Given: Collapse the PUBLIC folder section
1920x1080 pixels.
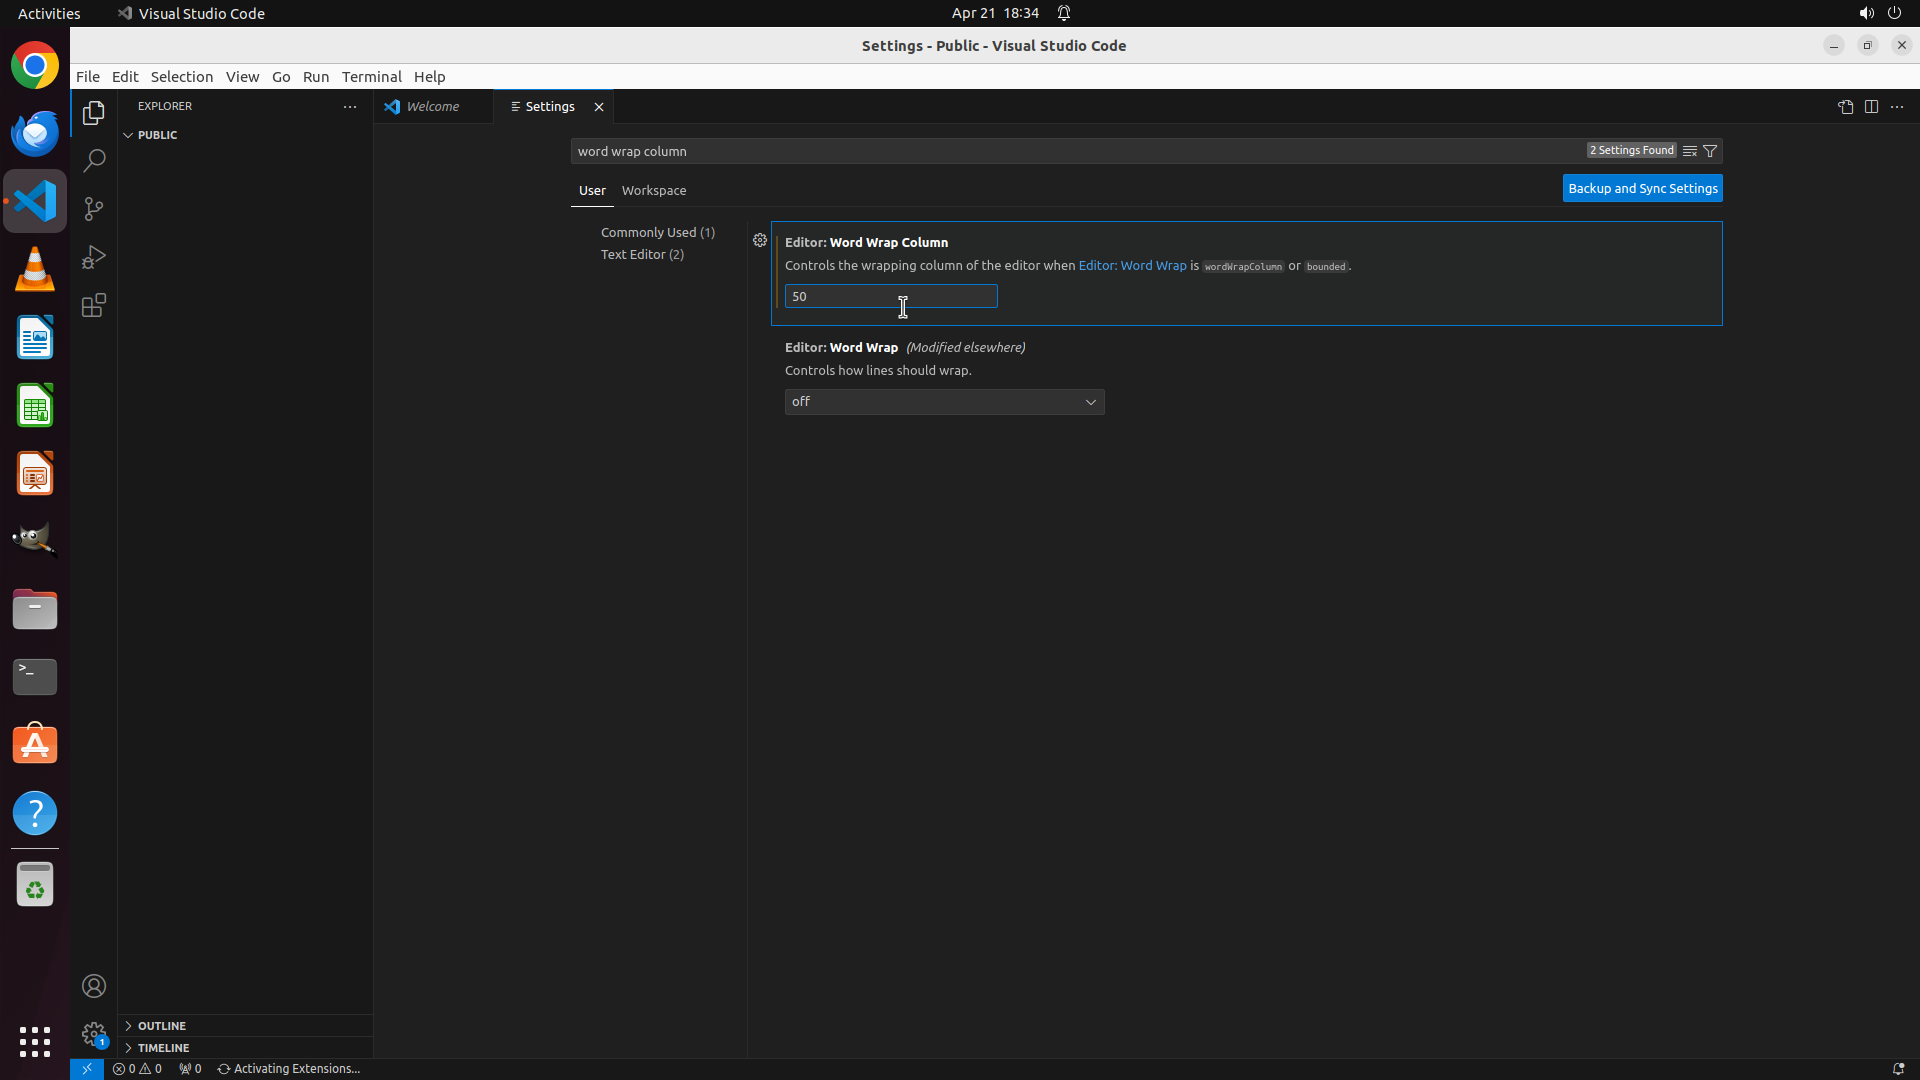Looking at the screenshot, I should [157, 135].
